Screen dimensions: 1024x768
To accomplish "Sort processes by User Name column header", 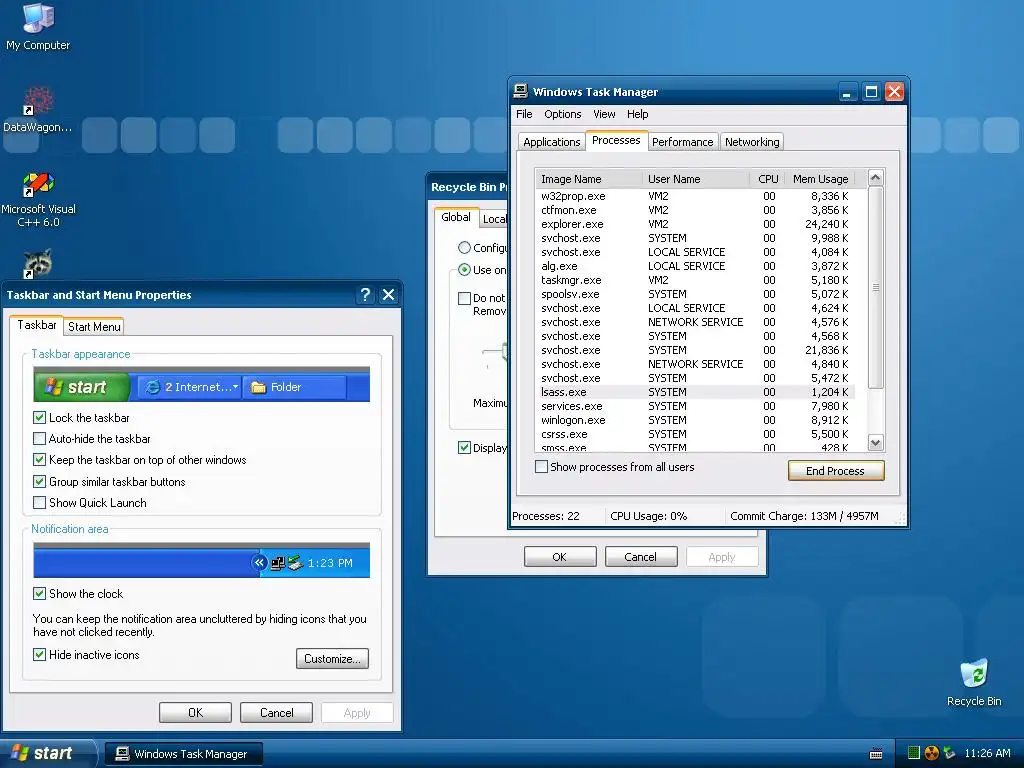I will click(x=696, y=179).
